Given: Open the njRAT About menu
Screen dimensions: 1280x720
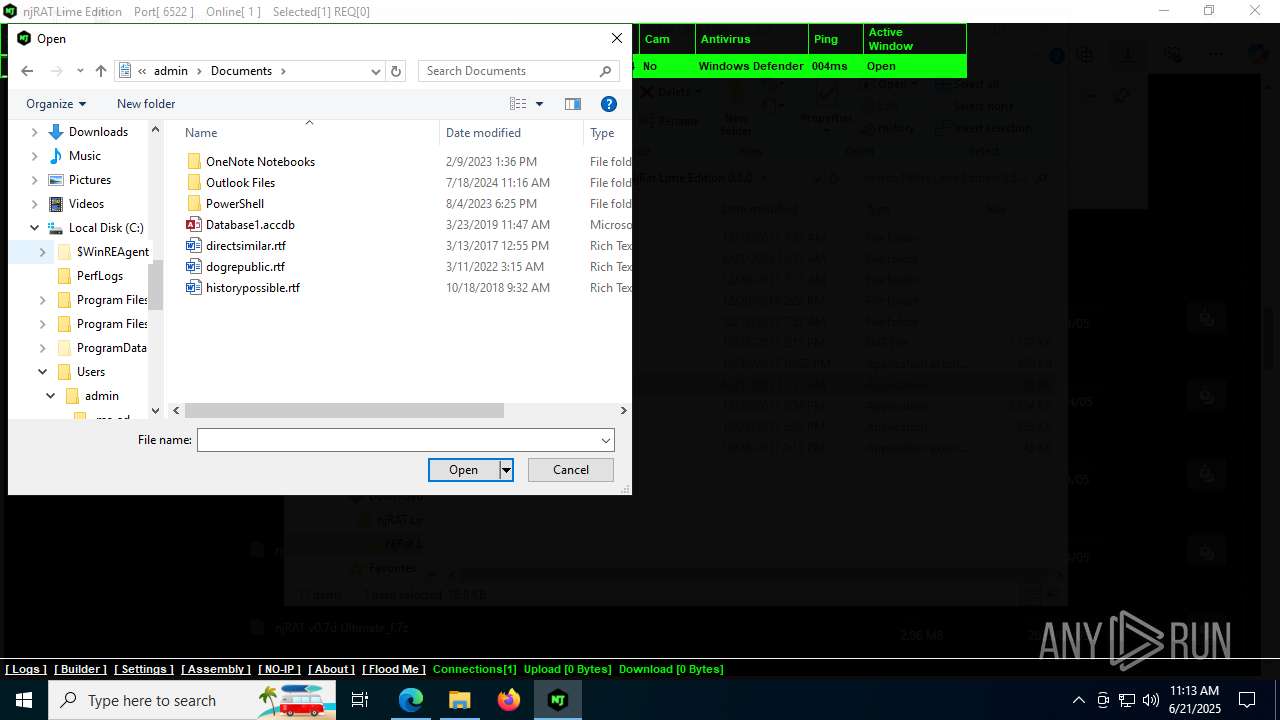Looking at the screenshot, I should pyautogui.click(x=332, y=669).
